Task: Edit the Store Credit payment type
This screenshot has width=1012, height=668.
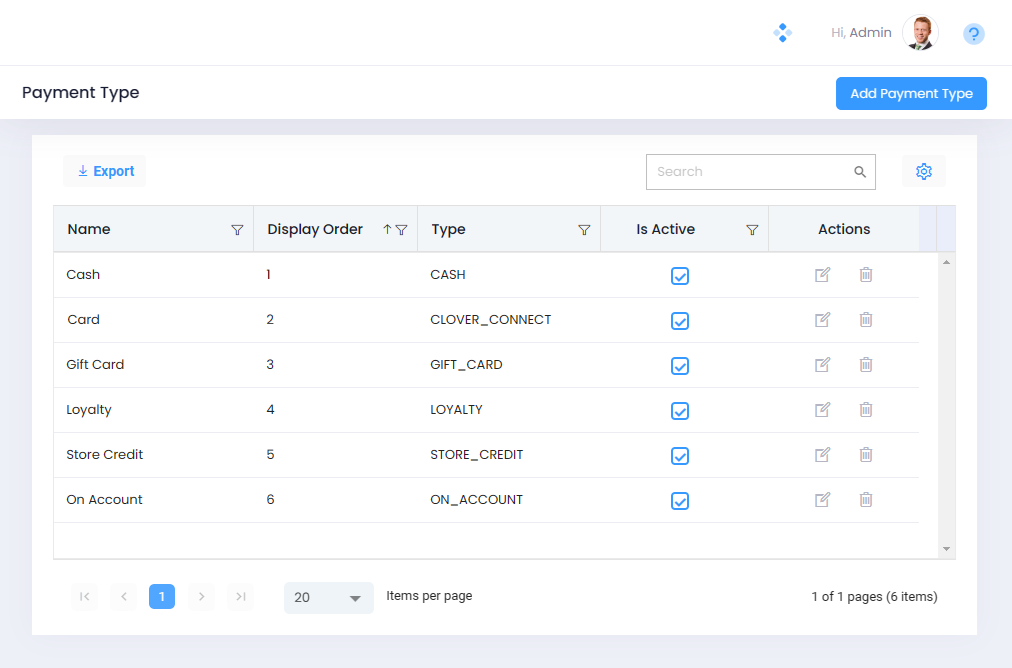Action: pos(822,455)
